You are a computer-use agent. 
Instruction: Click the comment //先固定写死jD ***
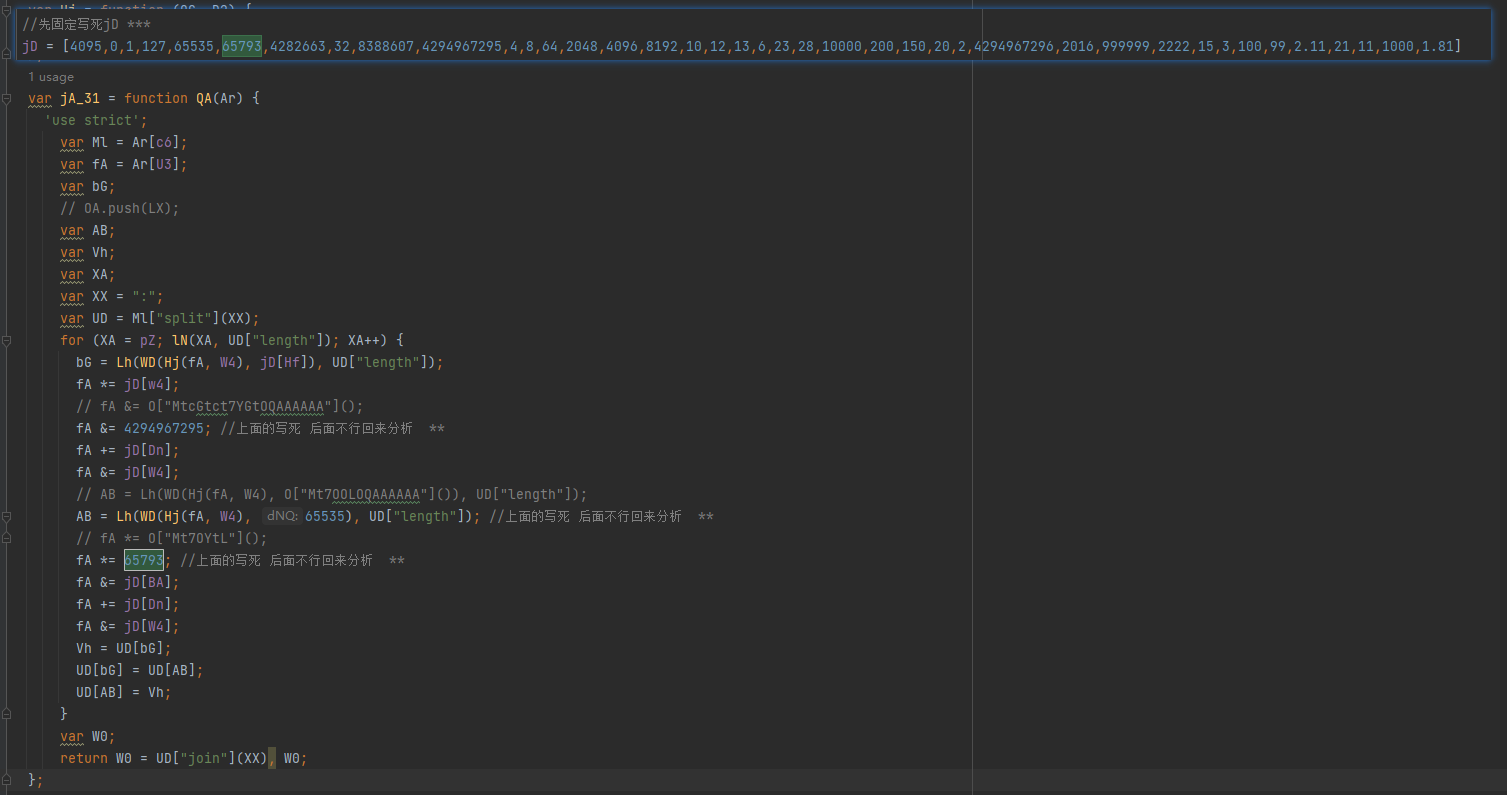(x=87, y=24)
